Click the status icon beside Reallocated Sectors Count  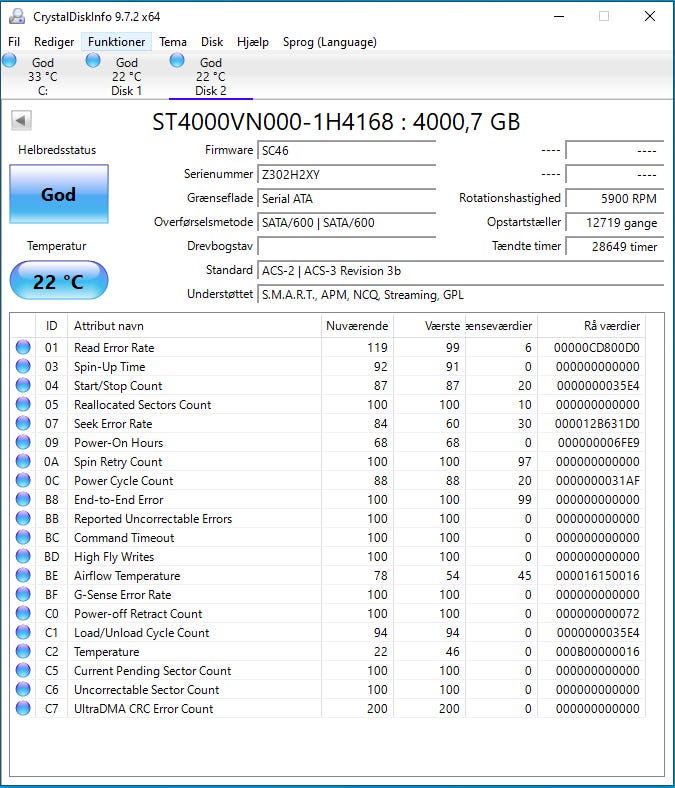tap(23, 405)
